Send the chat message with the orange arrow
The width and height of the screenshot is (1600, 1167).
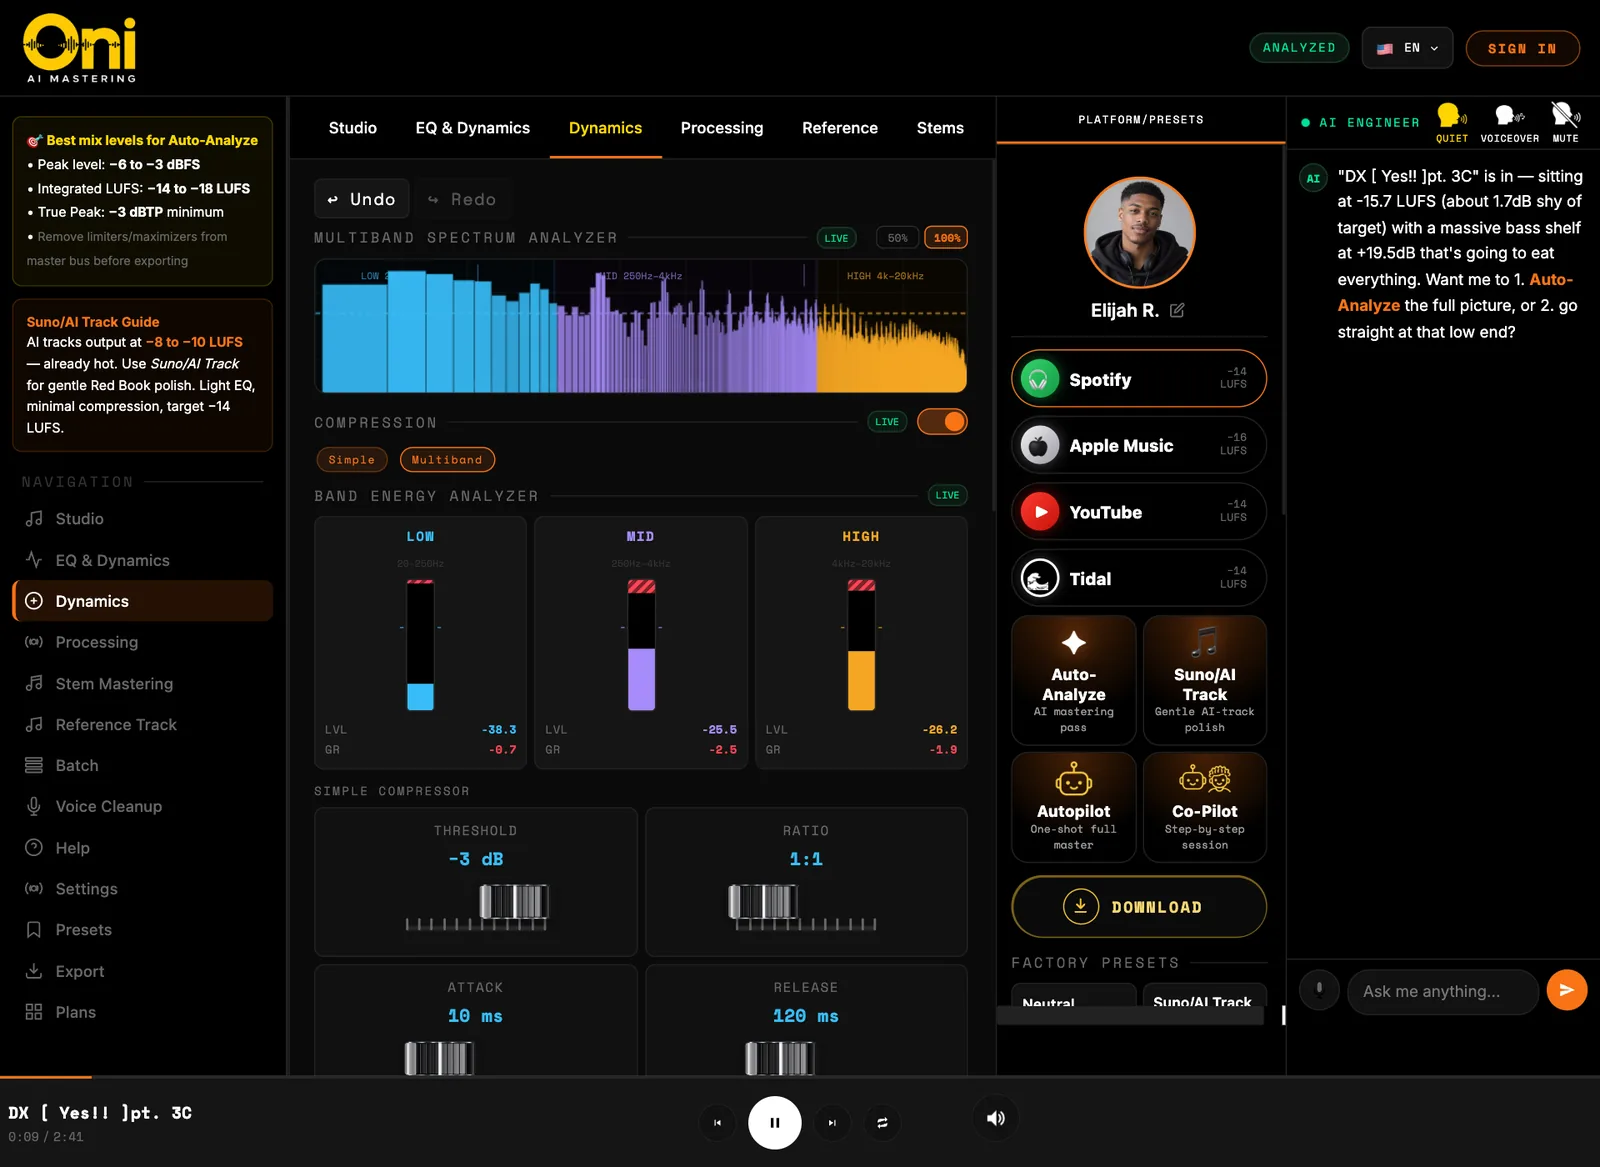click(x=1566, y=990)
